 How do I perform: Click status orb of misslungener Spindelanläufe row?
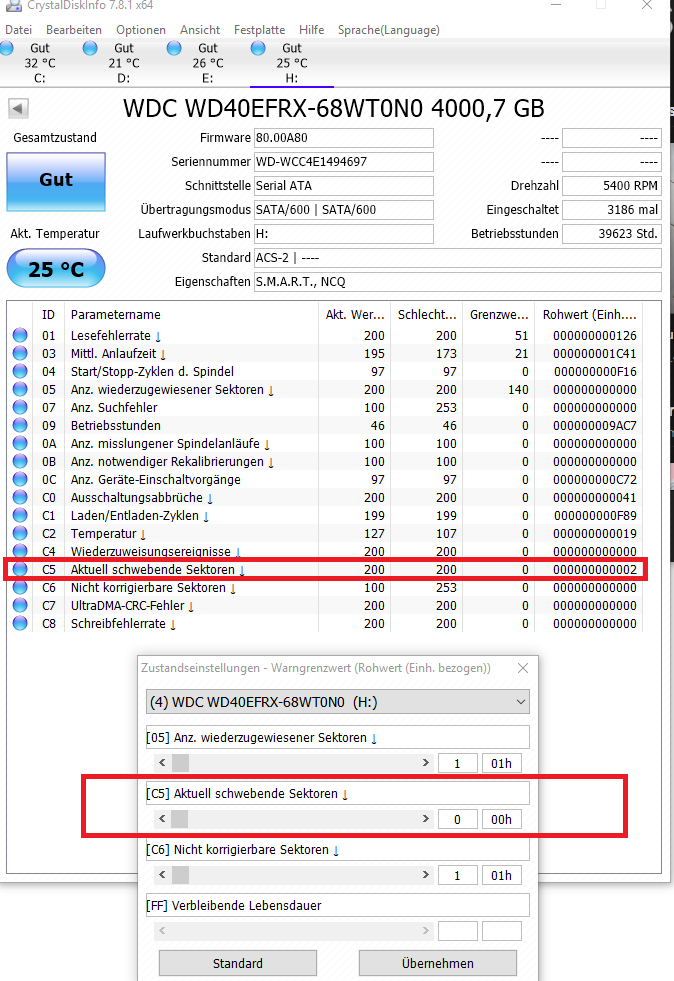(20, 444)
